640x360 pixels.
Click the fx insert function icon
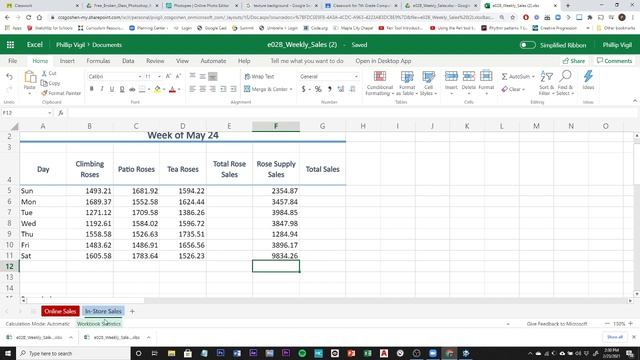(61, 113)
